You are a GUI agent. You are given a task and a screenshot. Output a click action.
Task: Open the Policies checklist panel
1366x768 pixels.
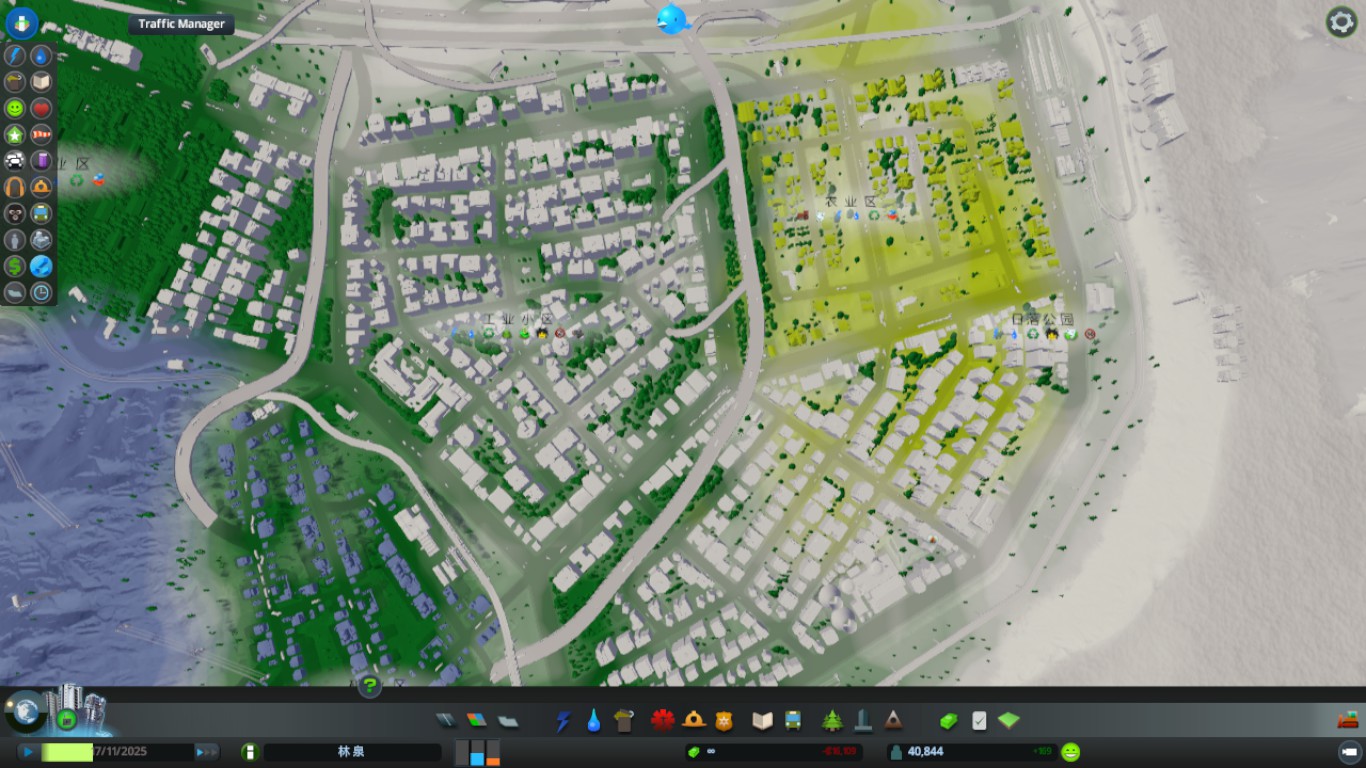click(x=979, y=720)
